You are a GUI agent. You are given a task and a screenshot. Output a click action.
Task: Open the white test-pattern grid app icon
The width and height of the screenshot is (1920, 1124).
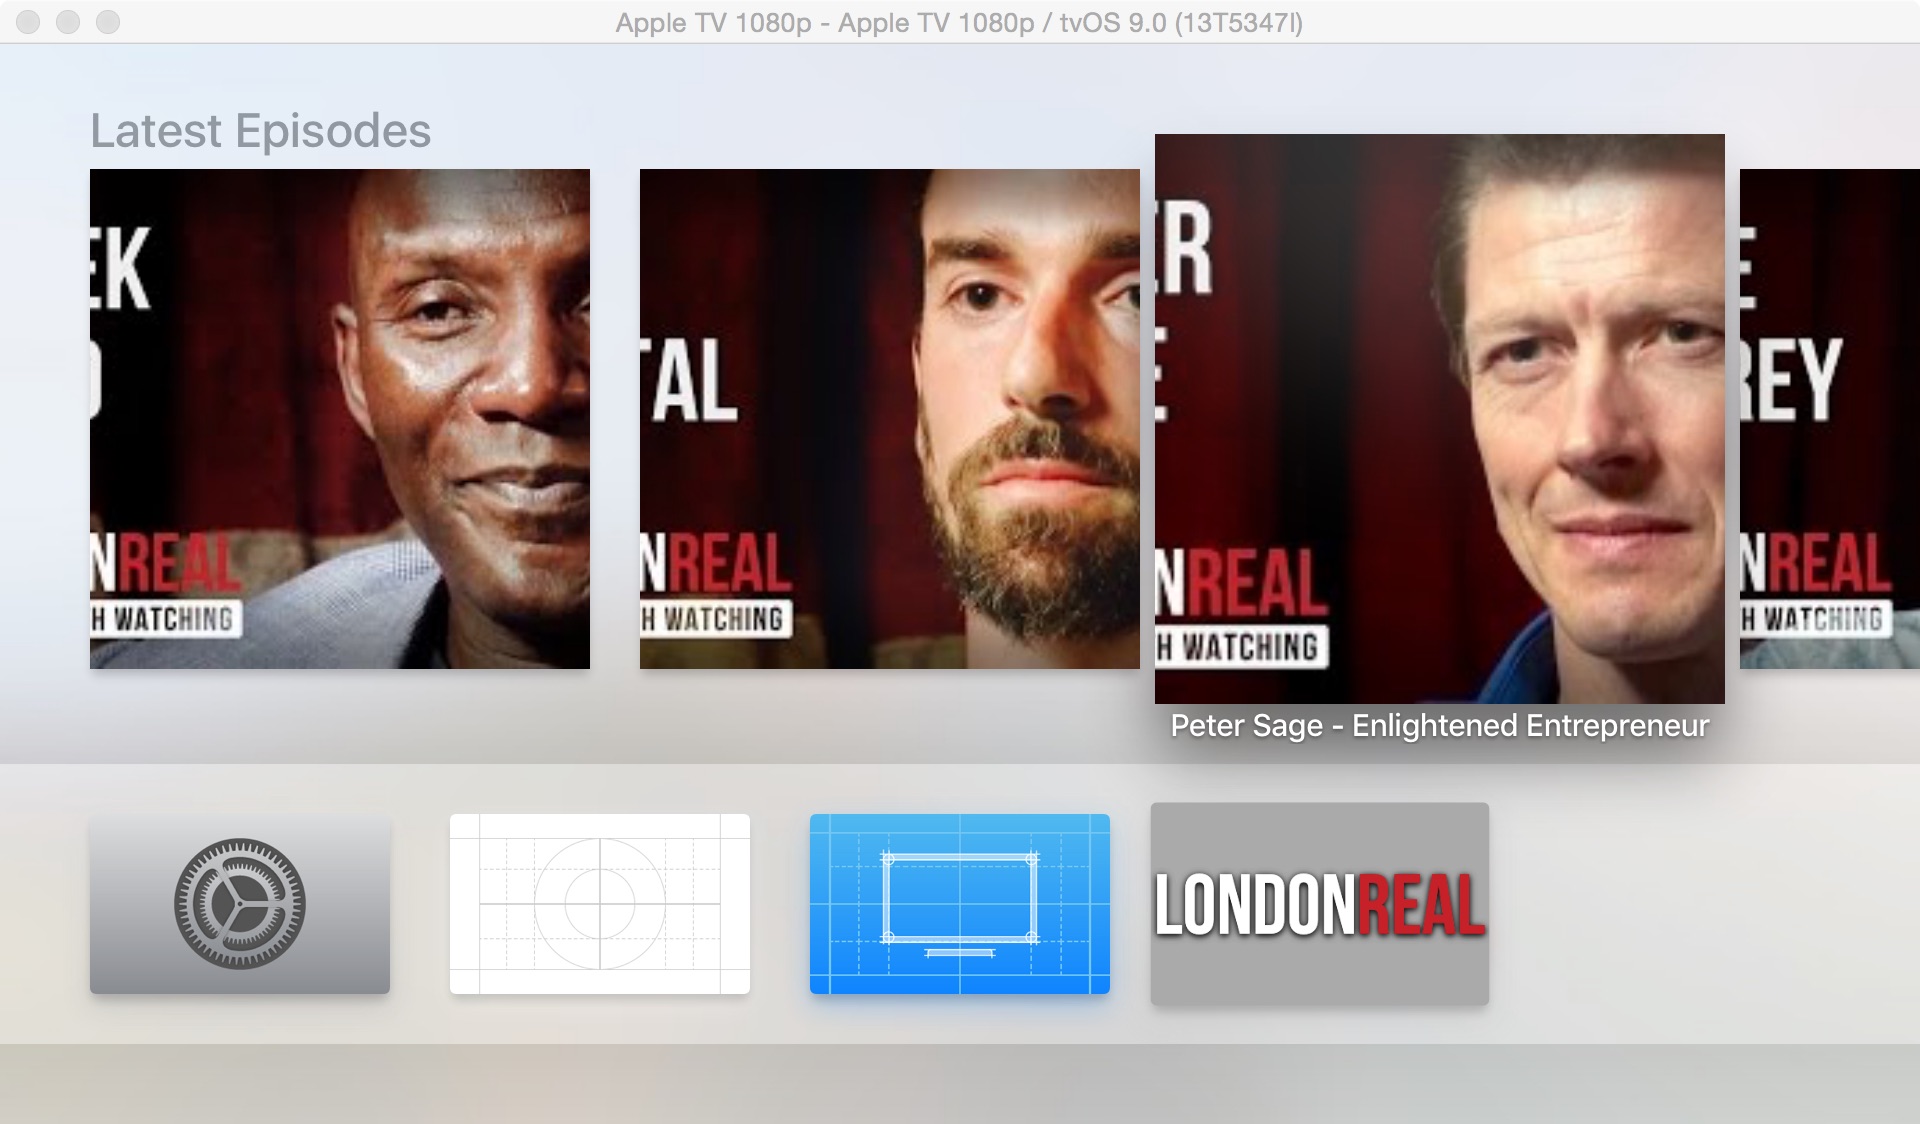tap(600, 904)
